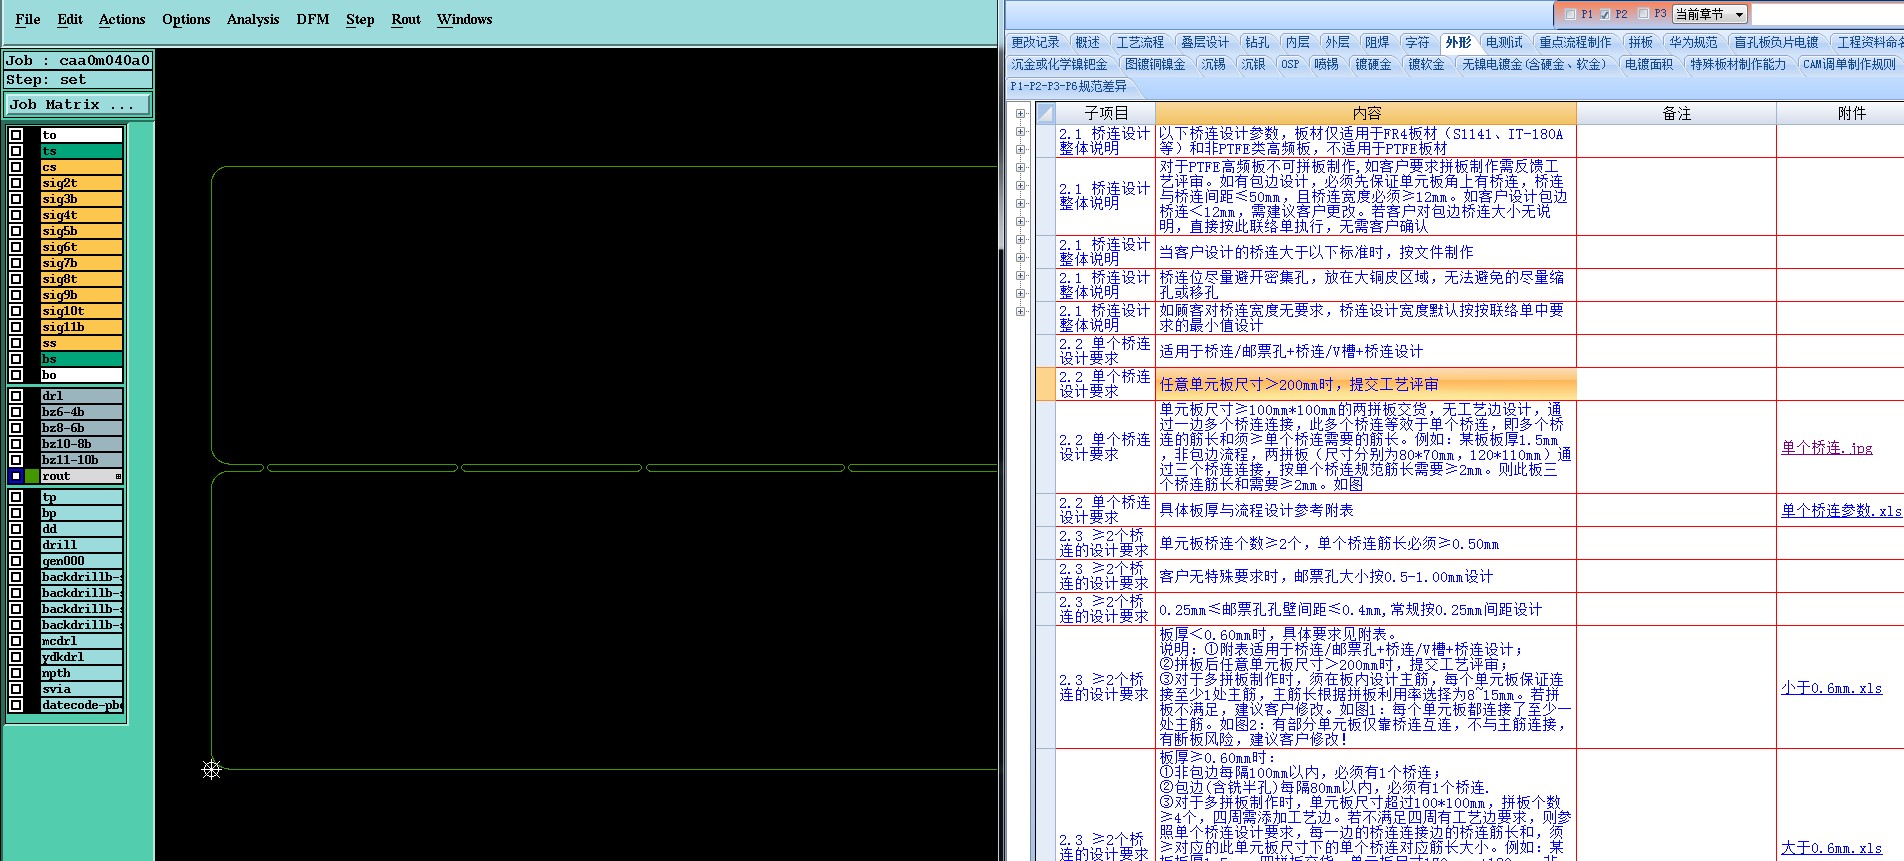Switch to the 华为规范 tab
Image resolution: width=1904 pixels, height=861 pixels.
point(1693,42)
